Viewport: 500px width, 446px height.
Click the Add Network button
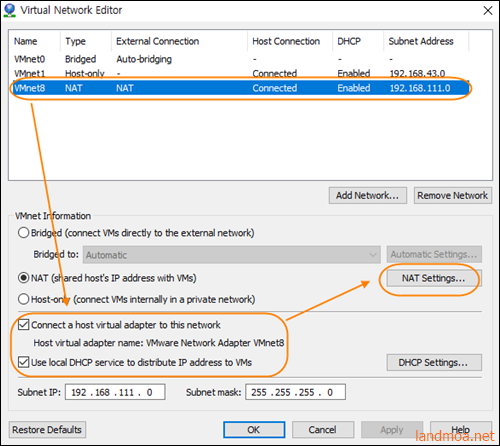coord(368,195)
